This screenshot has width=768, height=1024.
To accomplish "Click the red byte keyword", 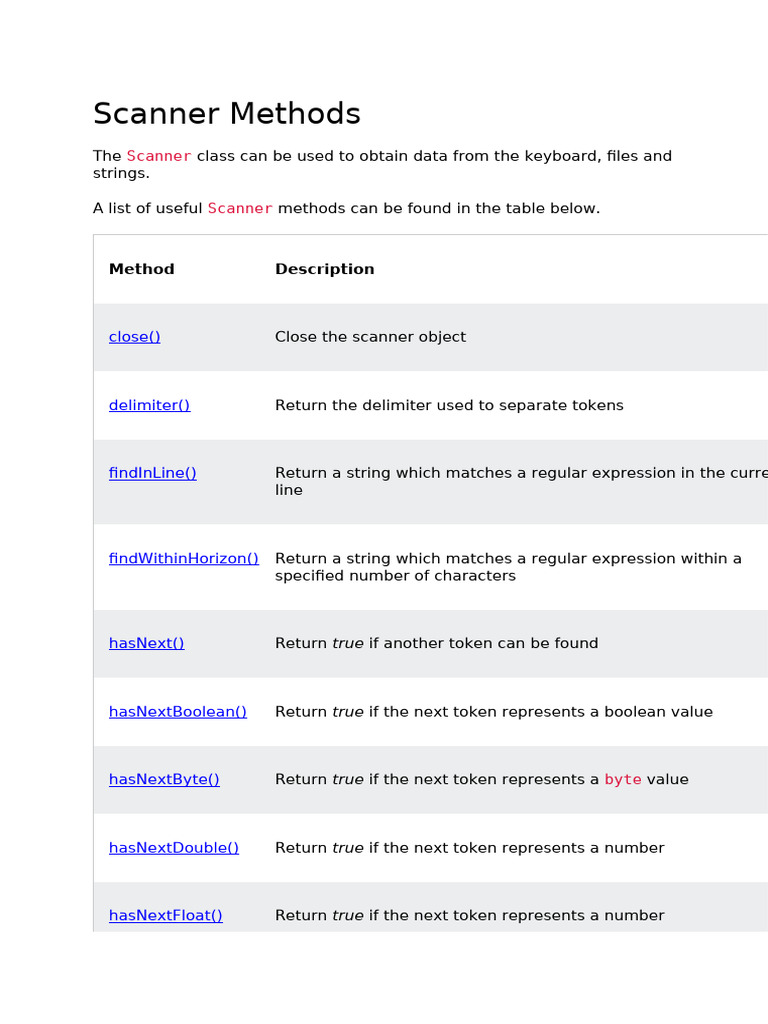I will tap(623, 780).
